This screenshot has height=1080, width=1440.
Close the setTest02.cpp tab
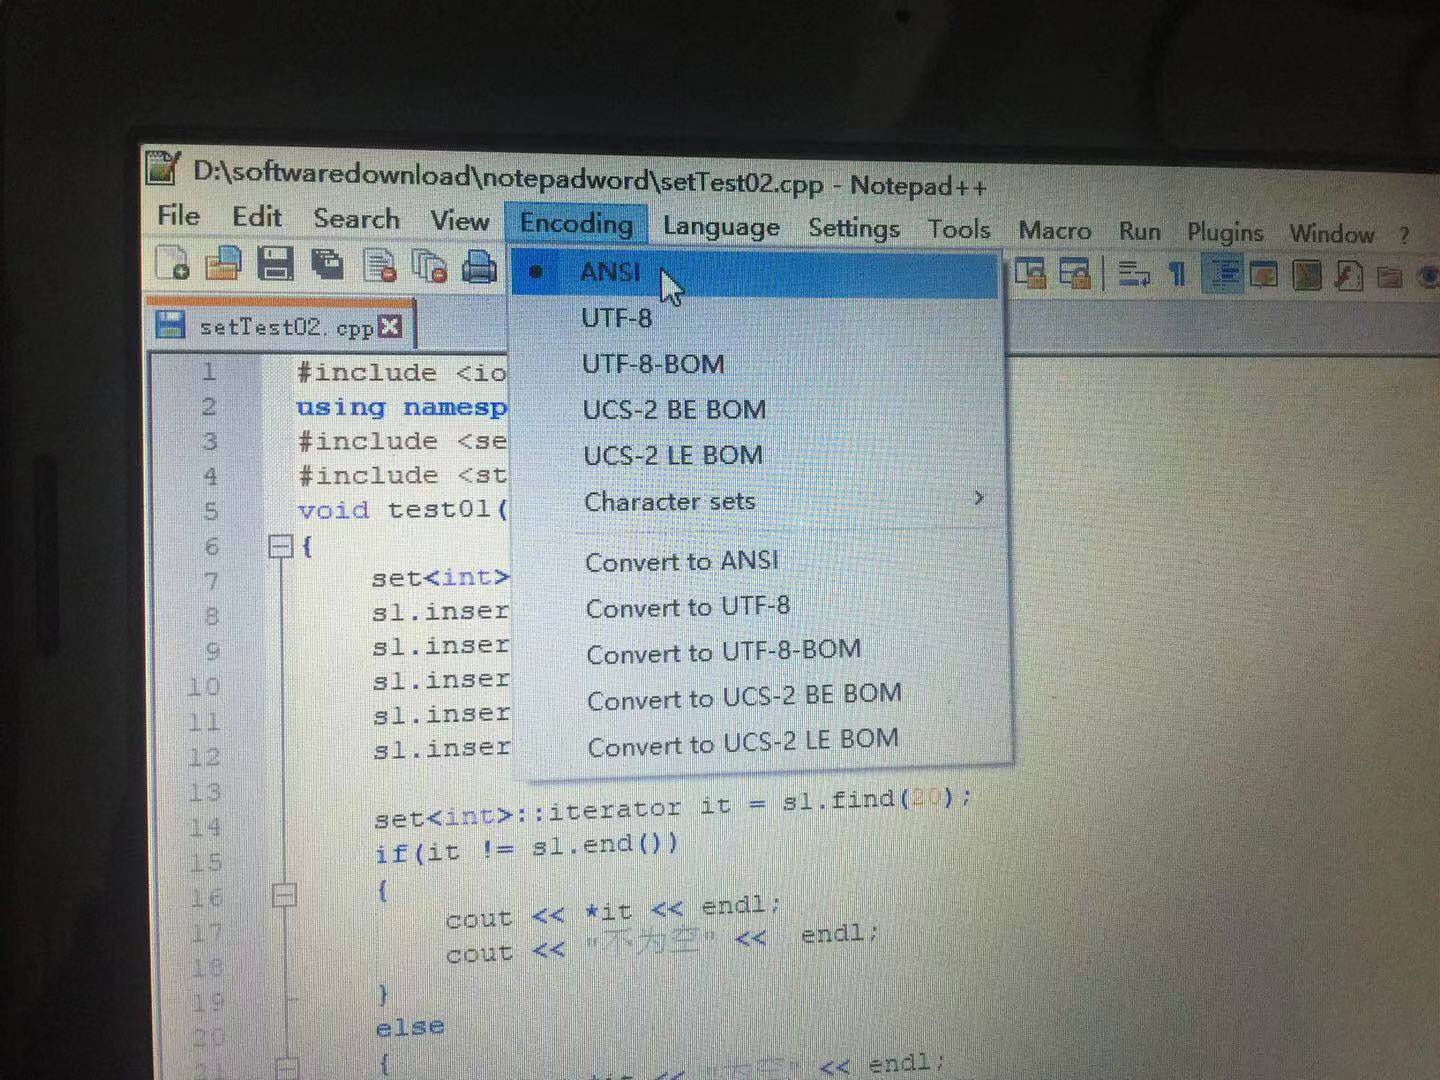pos(390,327)
